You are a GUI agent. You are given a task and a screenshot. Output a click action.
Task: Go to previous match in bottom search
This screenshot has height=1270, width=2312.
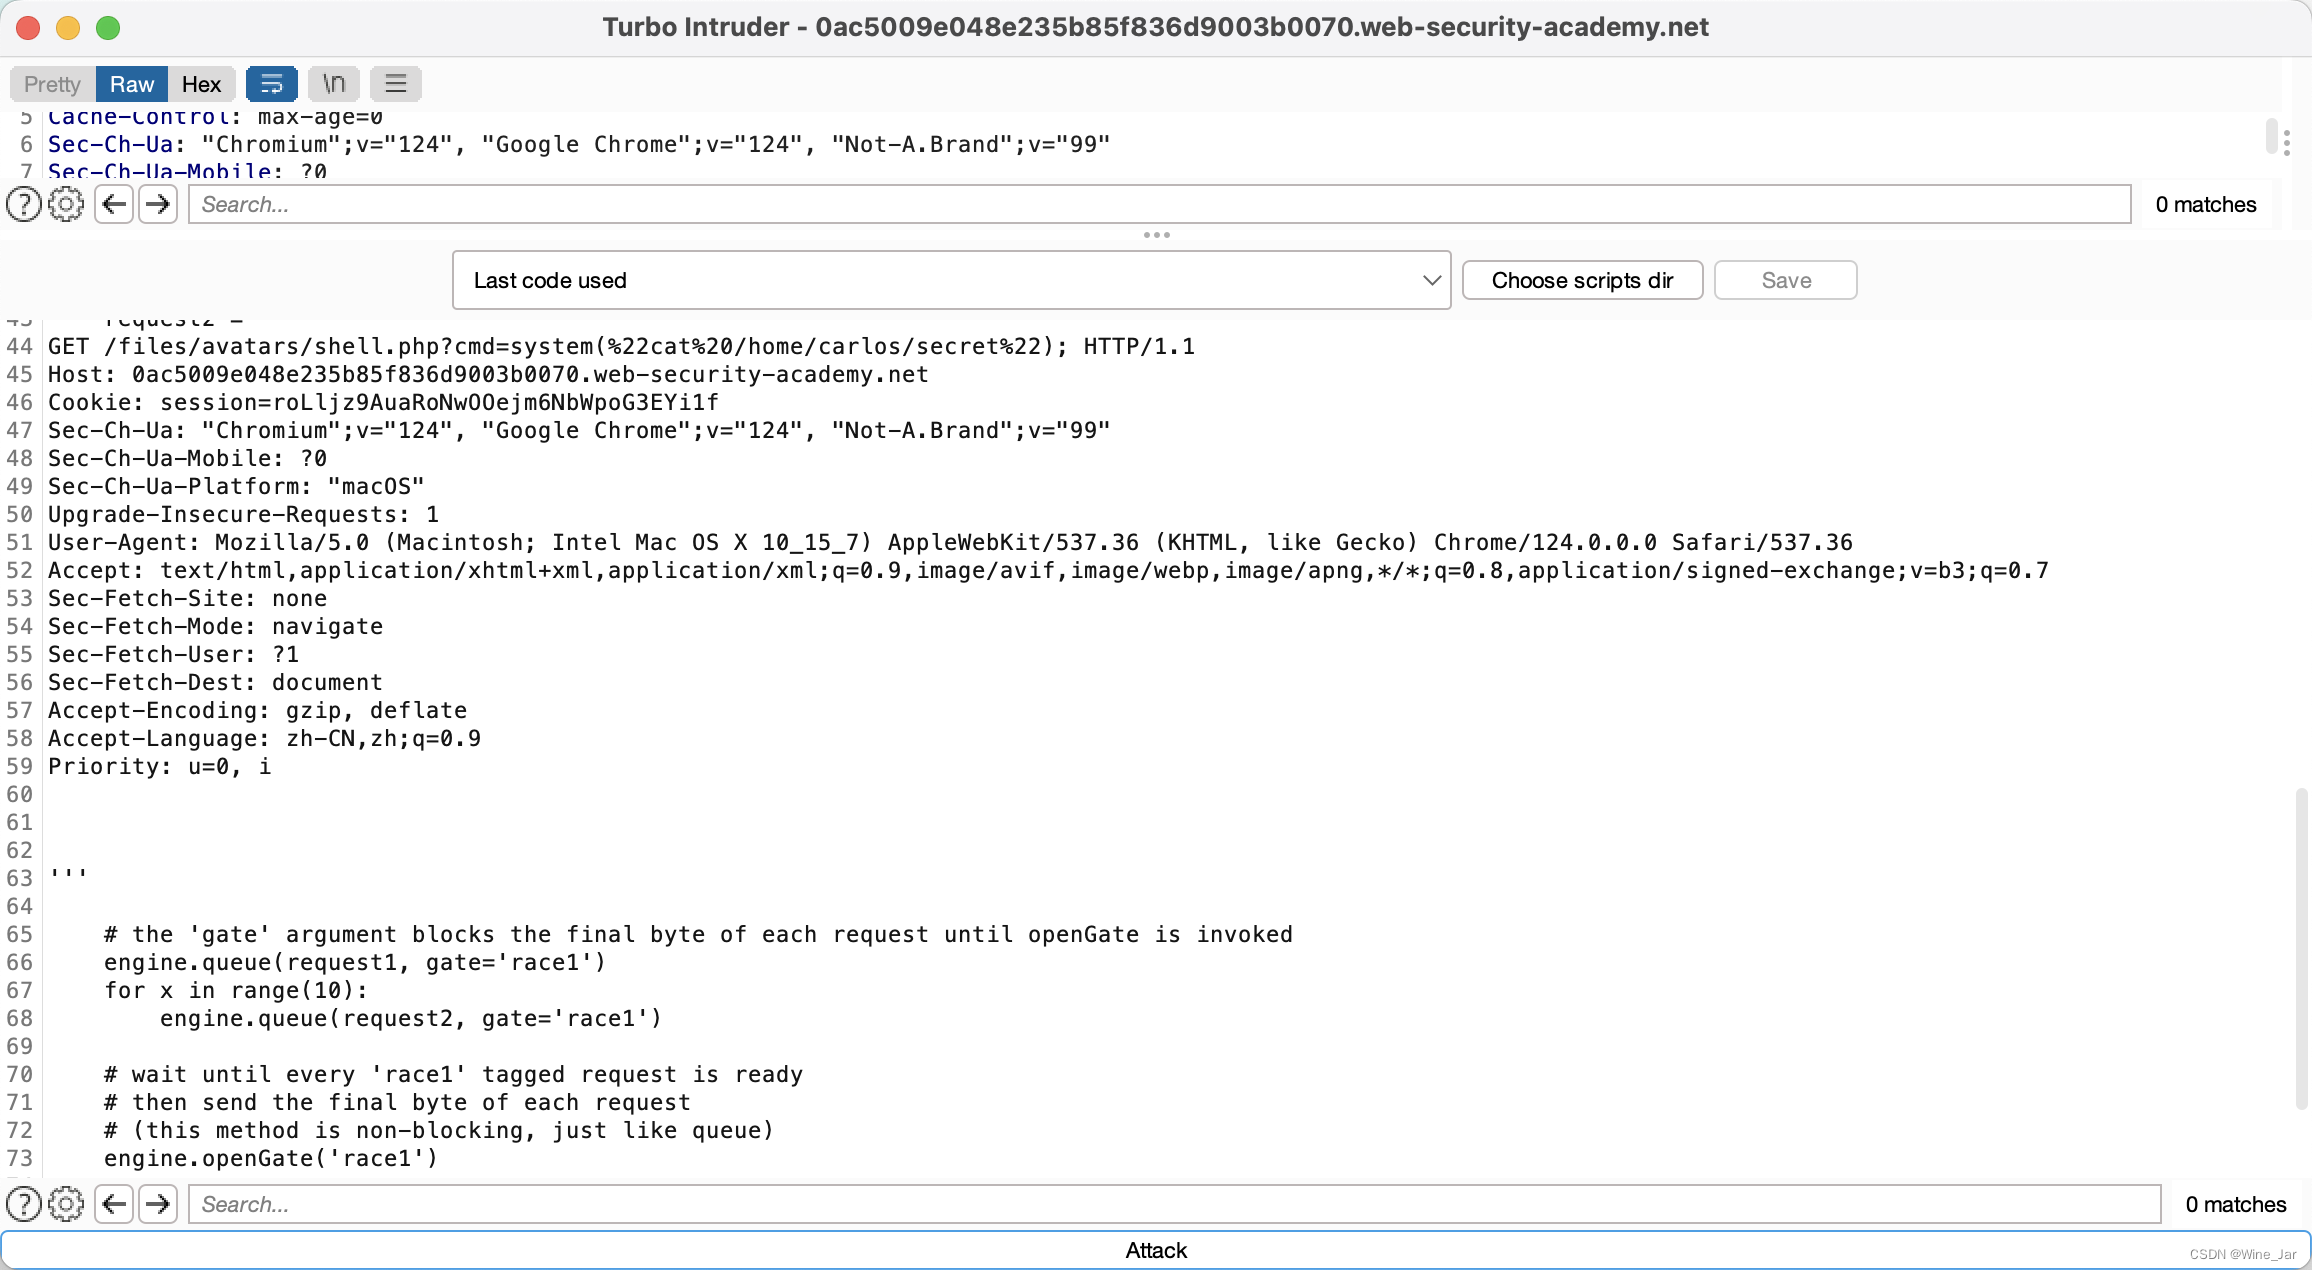114,1204
